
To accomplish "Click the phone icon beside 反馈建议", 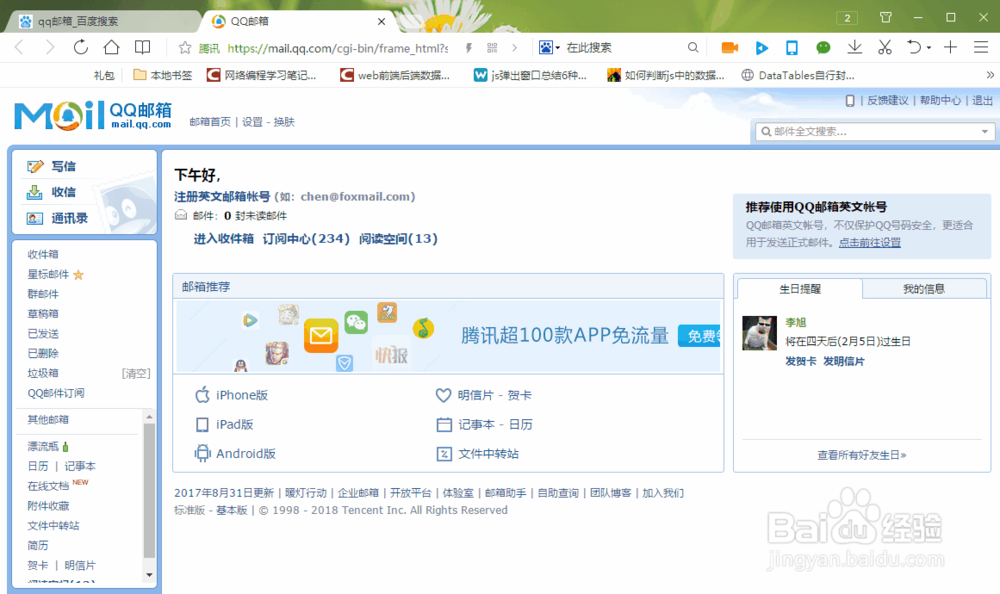I will (849, 101).
